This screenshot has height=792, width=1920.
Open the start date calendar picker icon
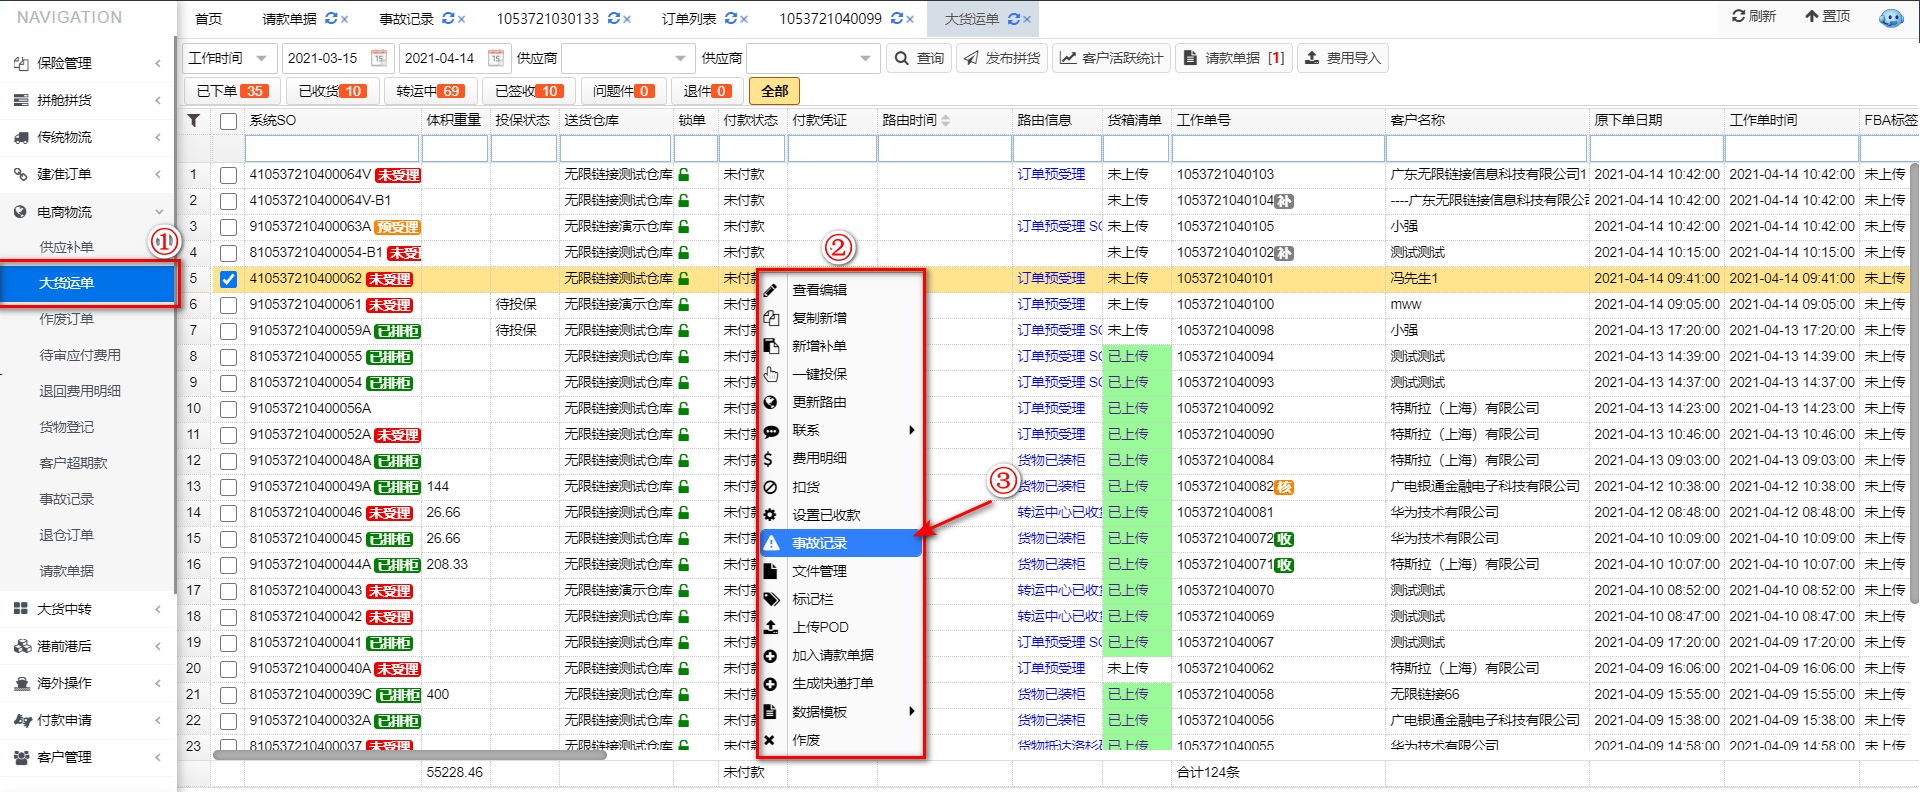pos(379,58)
